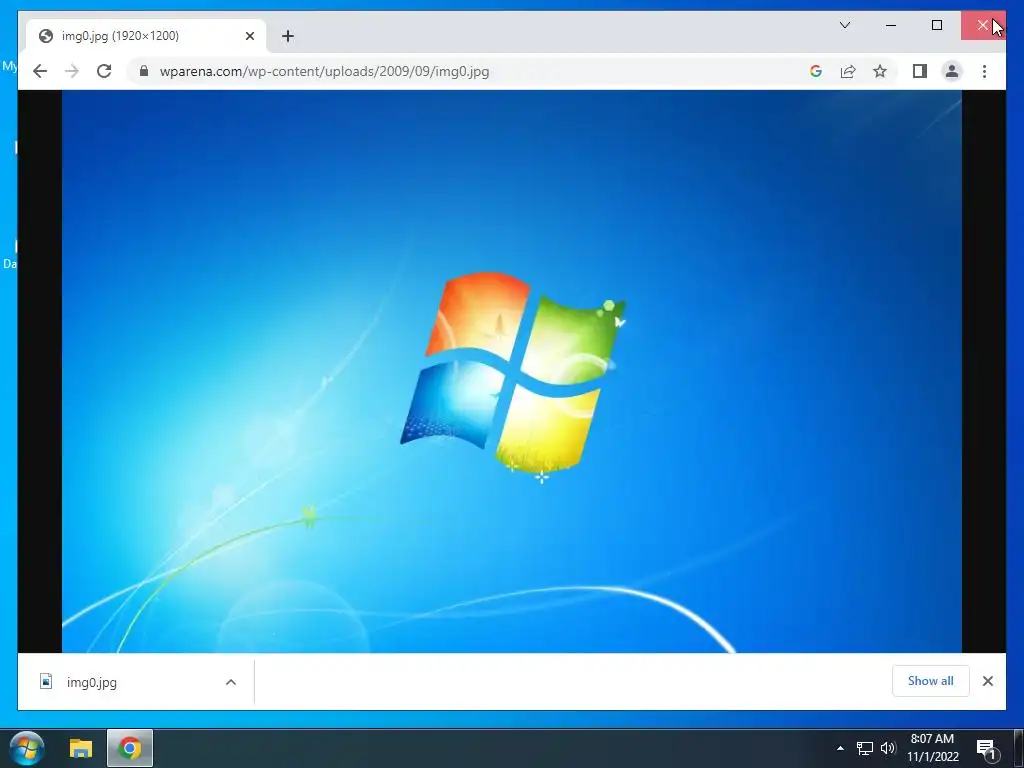Expand the tab search chevron
Image resolution: width=1024 pixels, height=768 pixels.
click(x=844, y=25)
